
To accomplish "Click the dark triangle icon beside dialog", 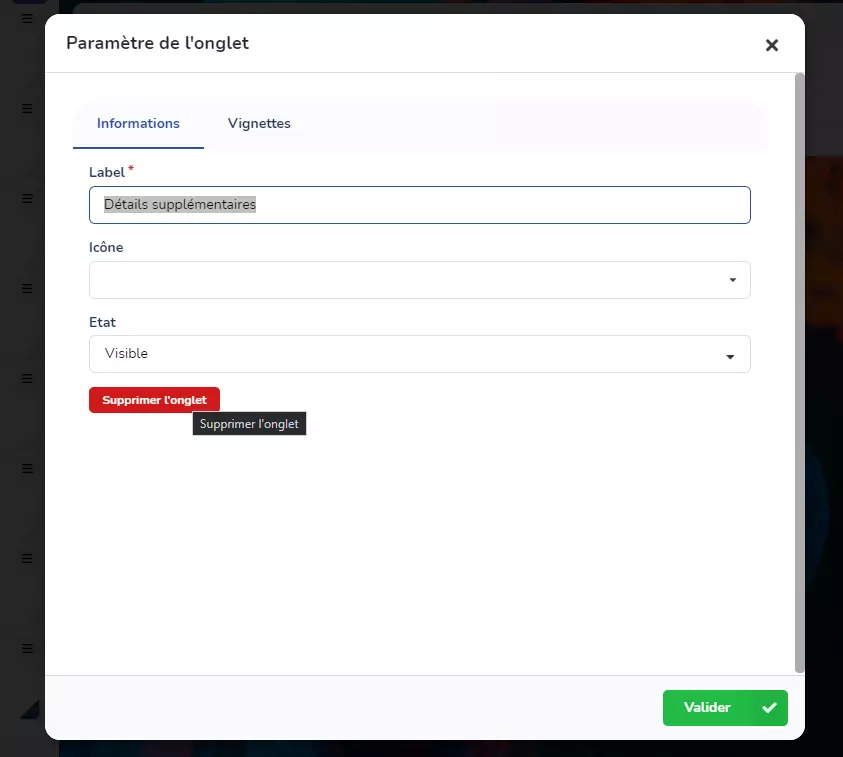I will point(31,708).
